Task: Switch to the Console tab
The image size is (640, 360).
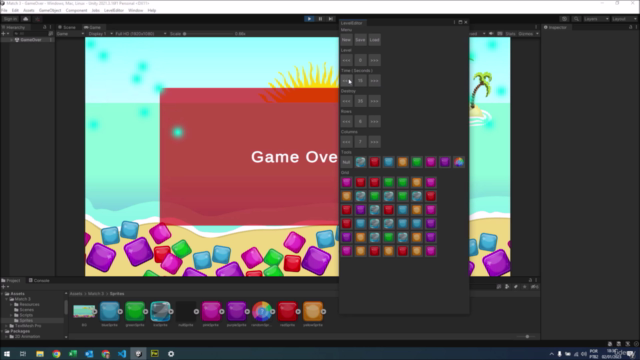Action: click(39, 280)
